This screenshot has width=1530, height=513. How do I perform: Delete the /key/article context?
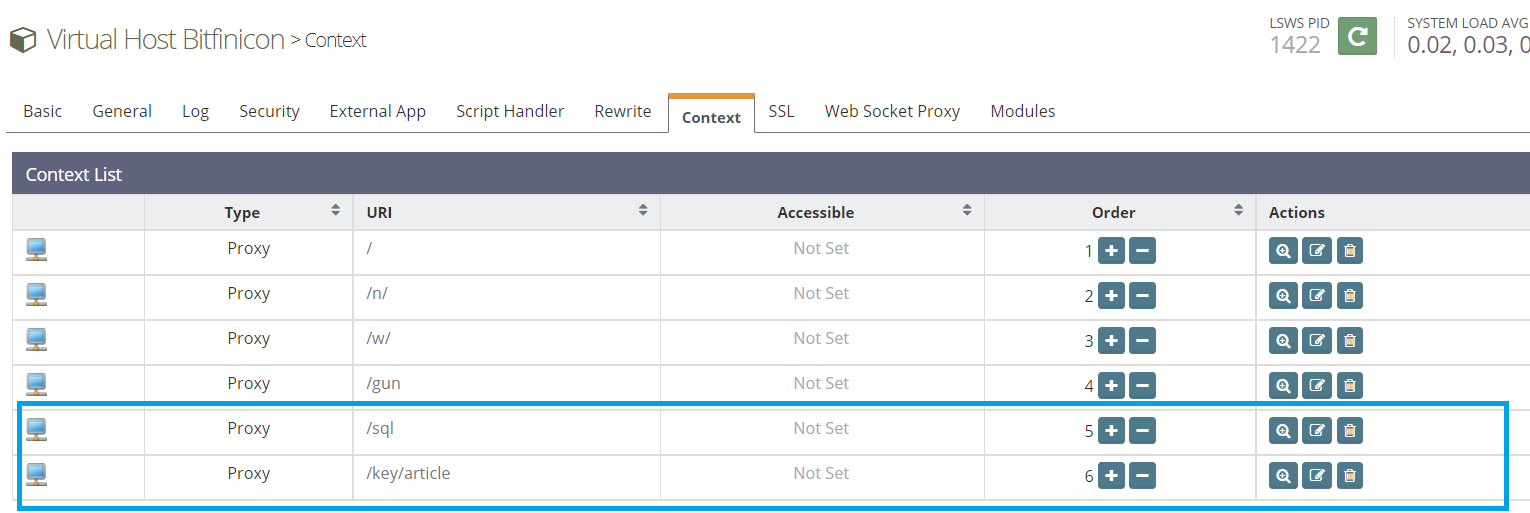click(1350, 476)
